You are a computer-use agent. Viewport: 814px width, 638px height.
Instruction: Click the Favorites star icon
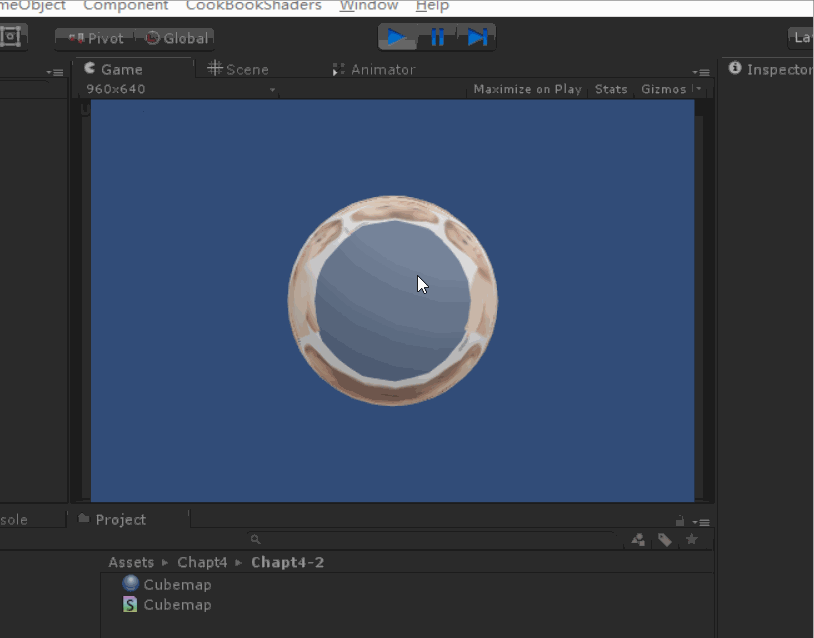coord(691,539)
